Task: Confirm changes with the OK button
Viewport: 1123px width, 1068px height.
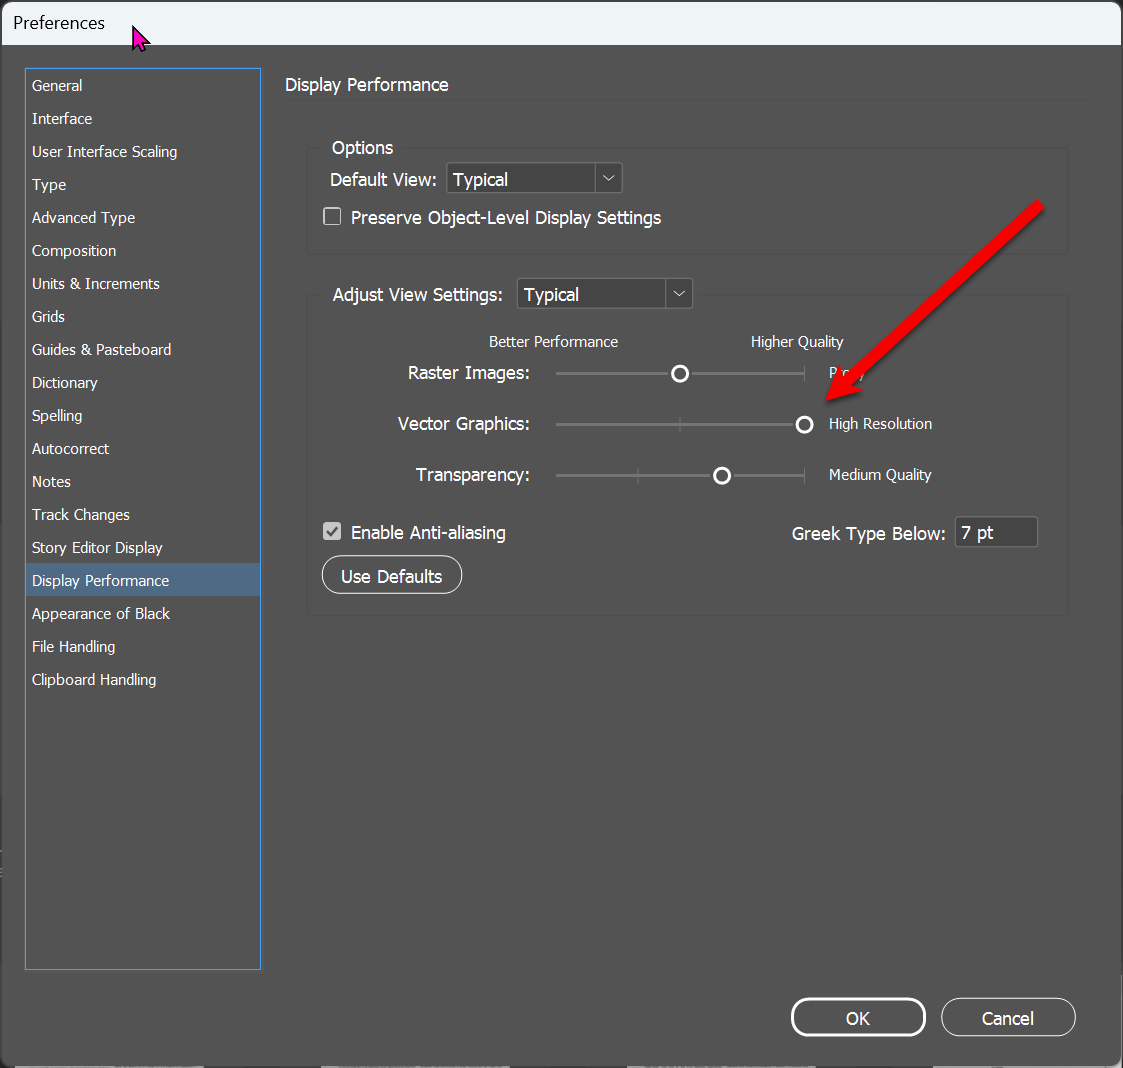Action: click(858, 1017)
